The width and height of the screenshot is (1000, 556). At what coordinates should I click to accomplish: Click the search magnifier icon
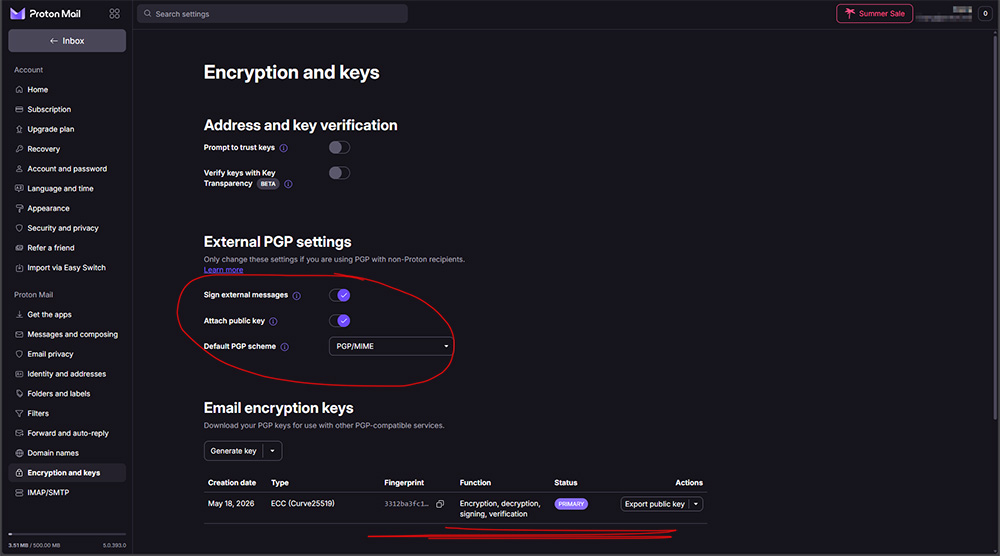[147, 13]
